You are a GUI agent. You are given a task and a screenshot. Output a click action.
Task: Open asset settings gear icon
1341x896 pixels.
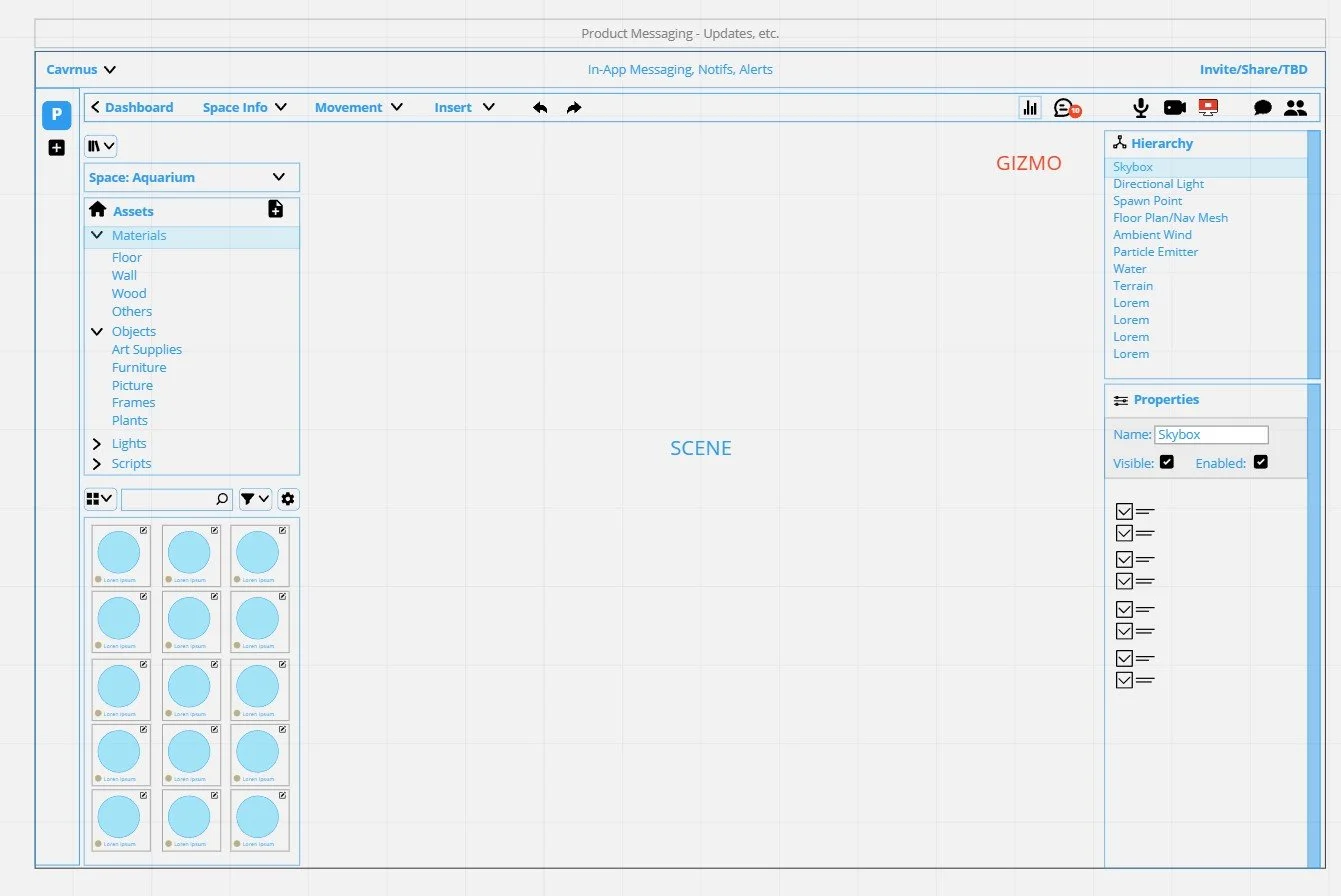(288, 499)
